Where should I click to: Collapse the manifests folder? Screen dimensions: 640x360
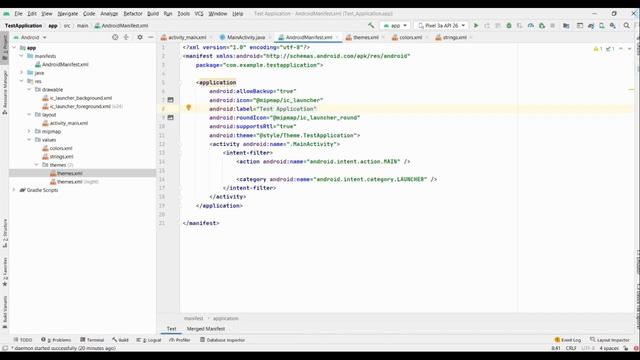[x=22, y=56]
